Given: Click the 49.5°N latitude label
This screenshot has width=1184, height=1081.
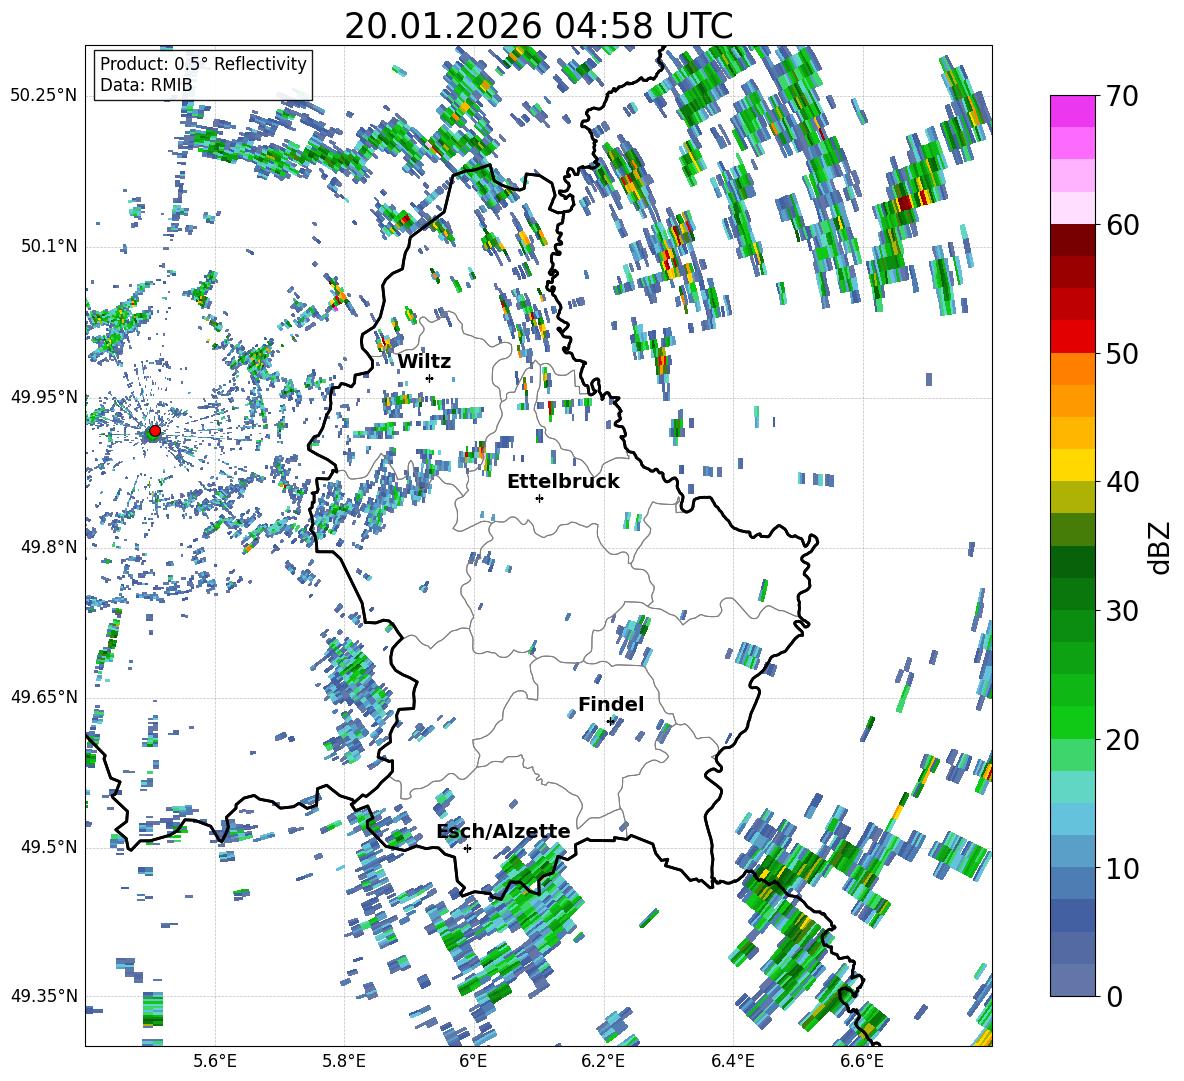Looking at the screenshot, I should 48,846.
